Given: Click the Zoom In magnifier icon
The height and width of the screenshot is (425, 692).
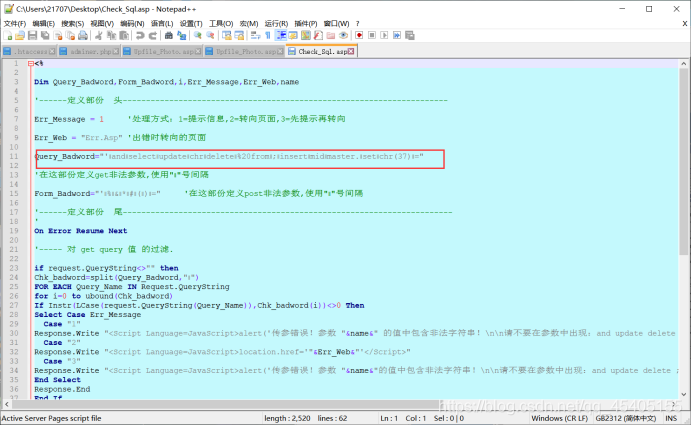Looking at the screenshot, I should pyautogui.click(x=198, y=35).
